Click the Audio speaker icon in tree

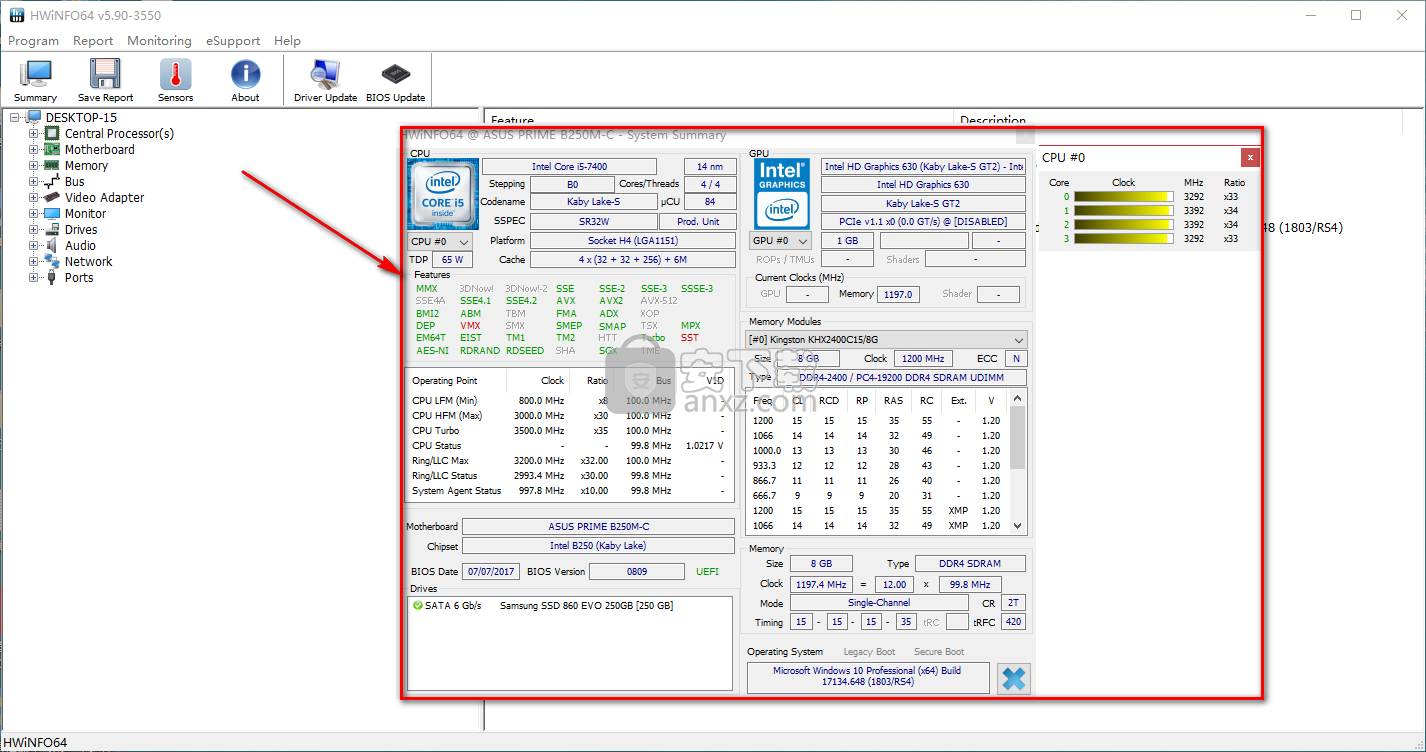(52, 245)
